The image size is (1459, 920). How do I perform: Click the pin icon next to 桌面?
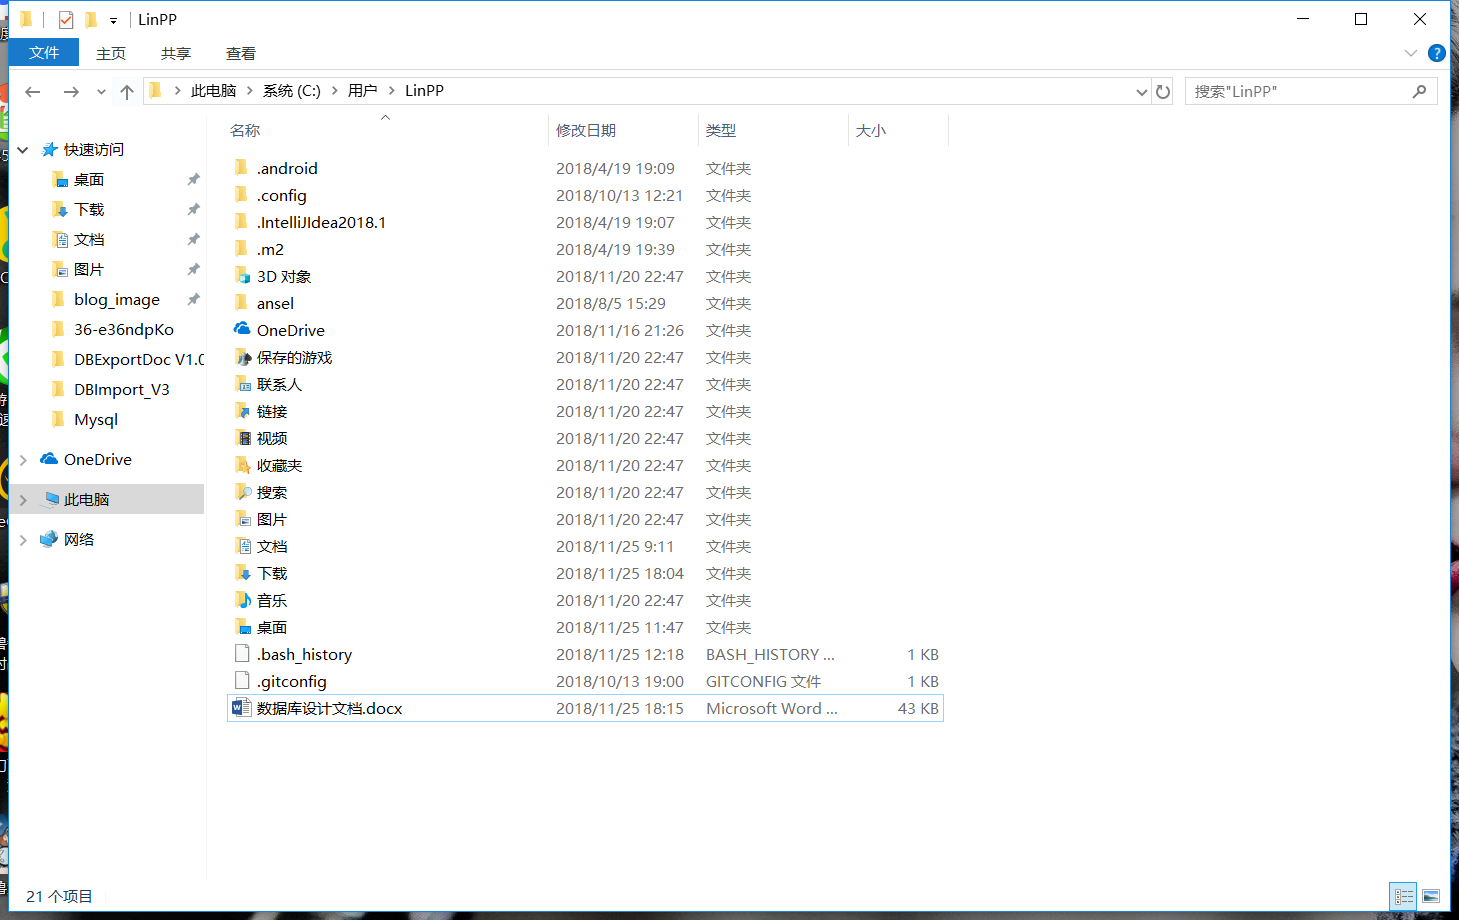[x=194, y=180]
